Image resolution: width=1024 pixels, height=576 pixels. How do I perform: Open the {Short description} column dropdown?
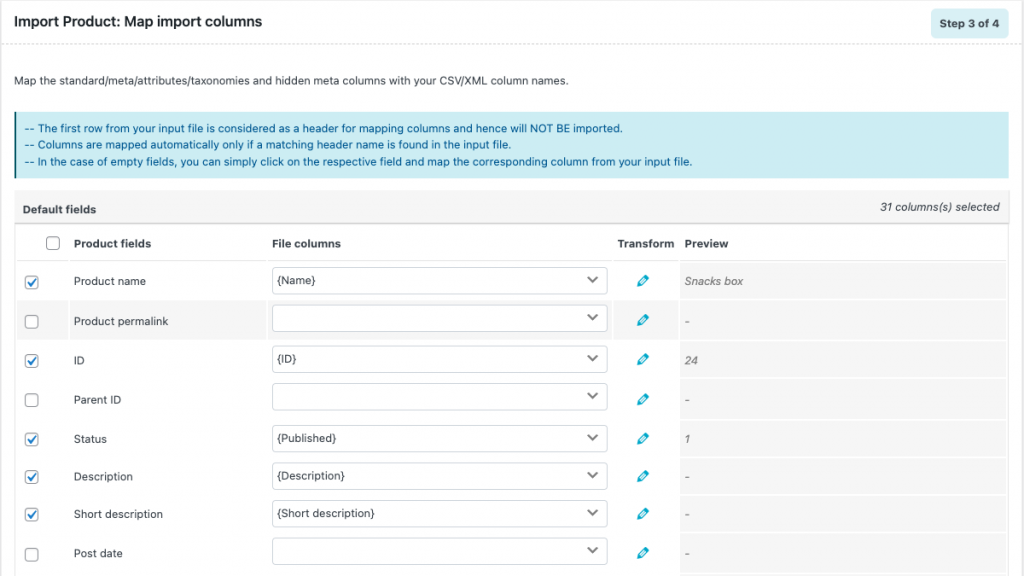440,513
